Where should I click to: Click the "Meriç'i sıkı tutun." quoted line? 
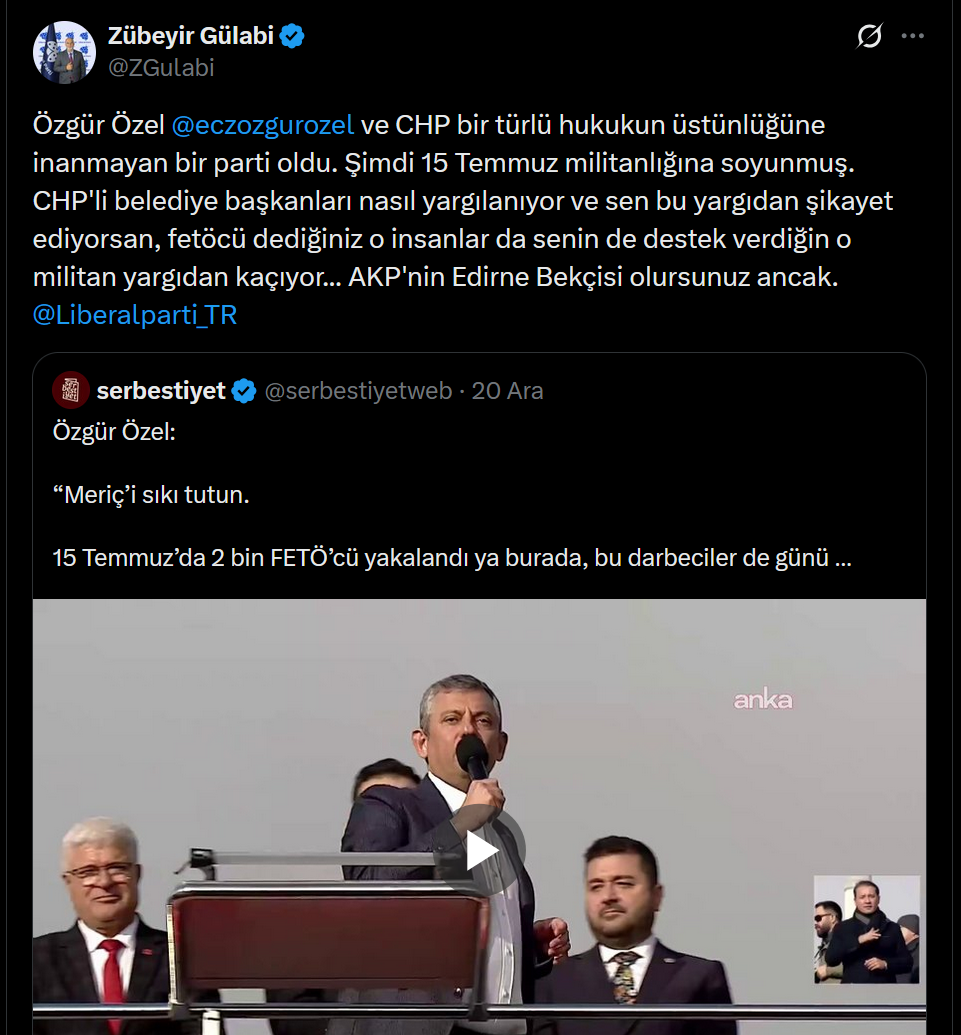(150, 495)
